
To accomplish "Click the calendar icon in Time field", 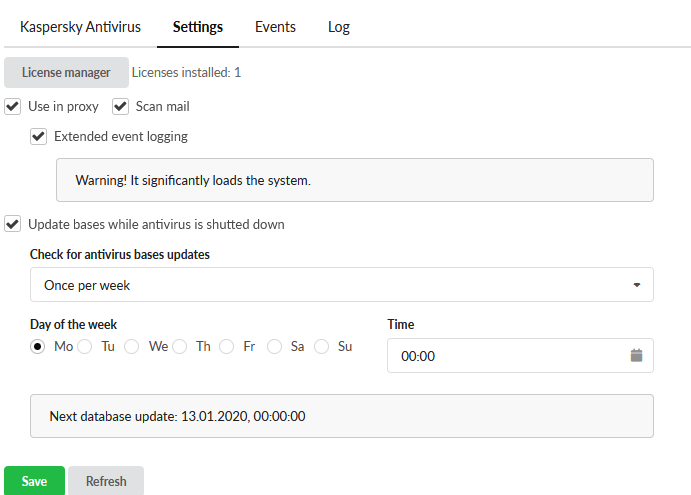I will pos(636,355).
